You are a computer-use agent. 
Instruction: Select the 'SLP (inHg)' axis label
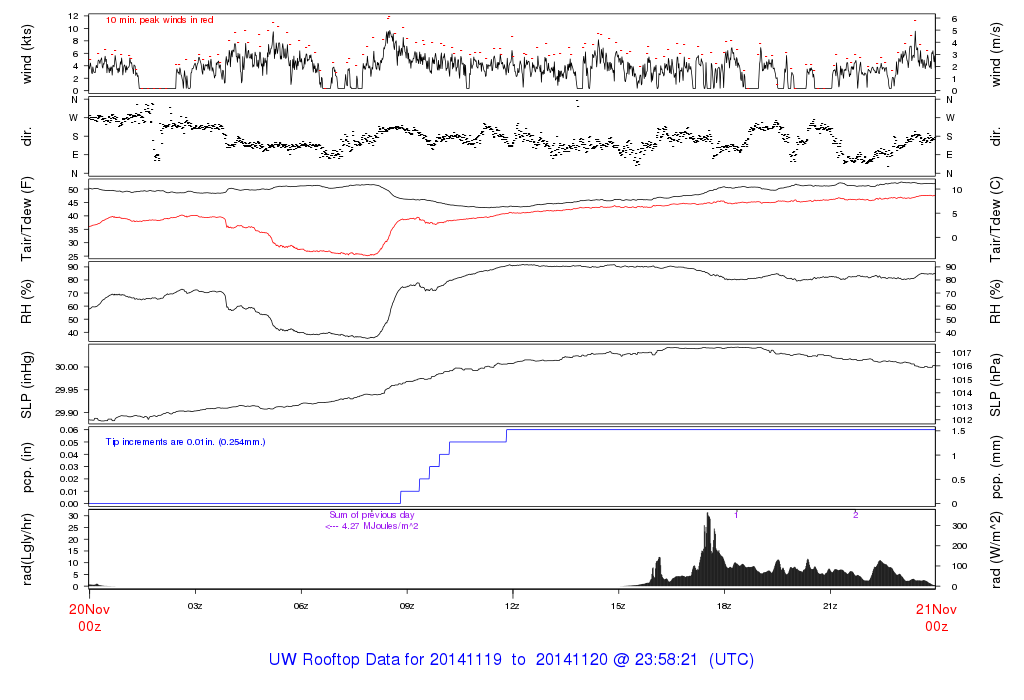(28, 385)
